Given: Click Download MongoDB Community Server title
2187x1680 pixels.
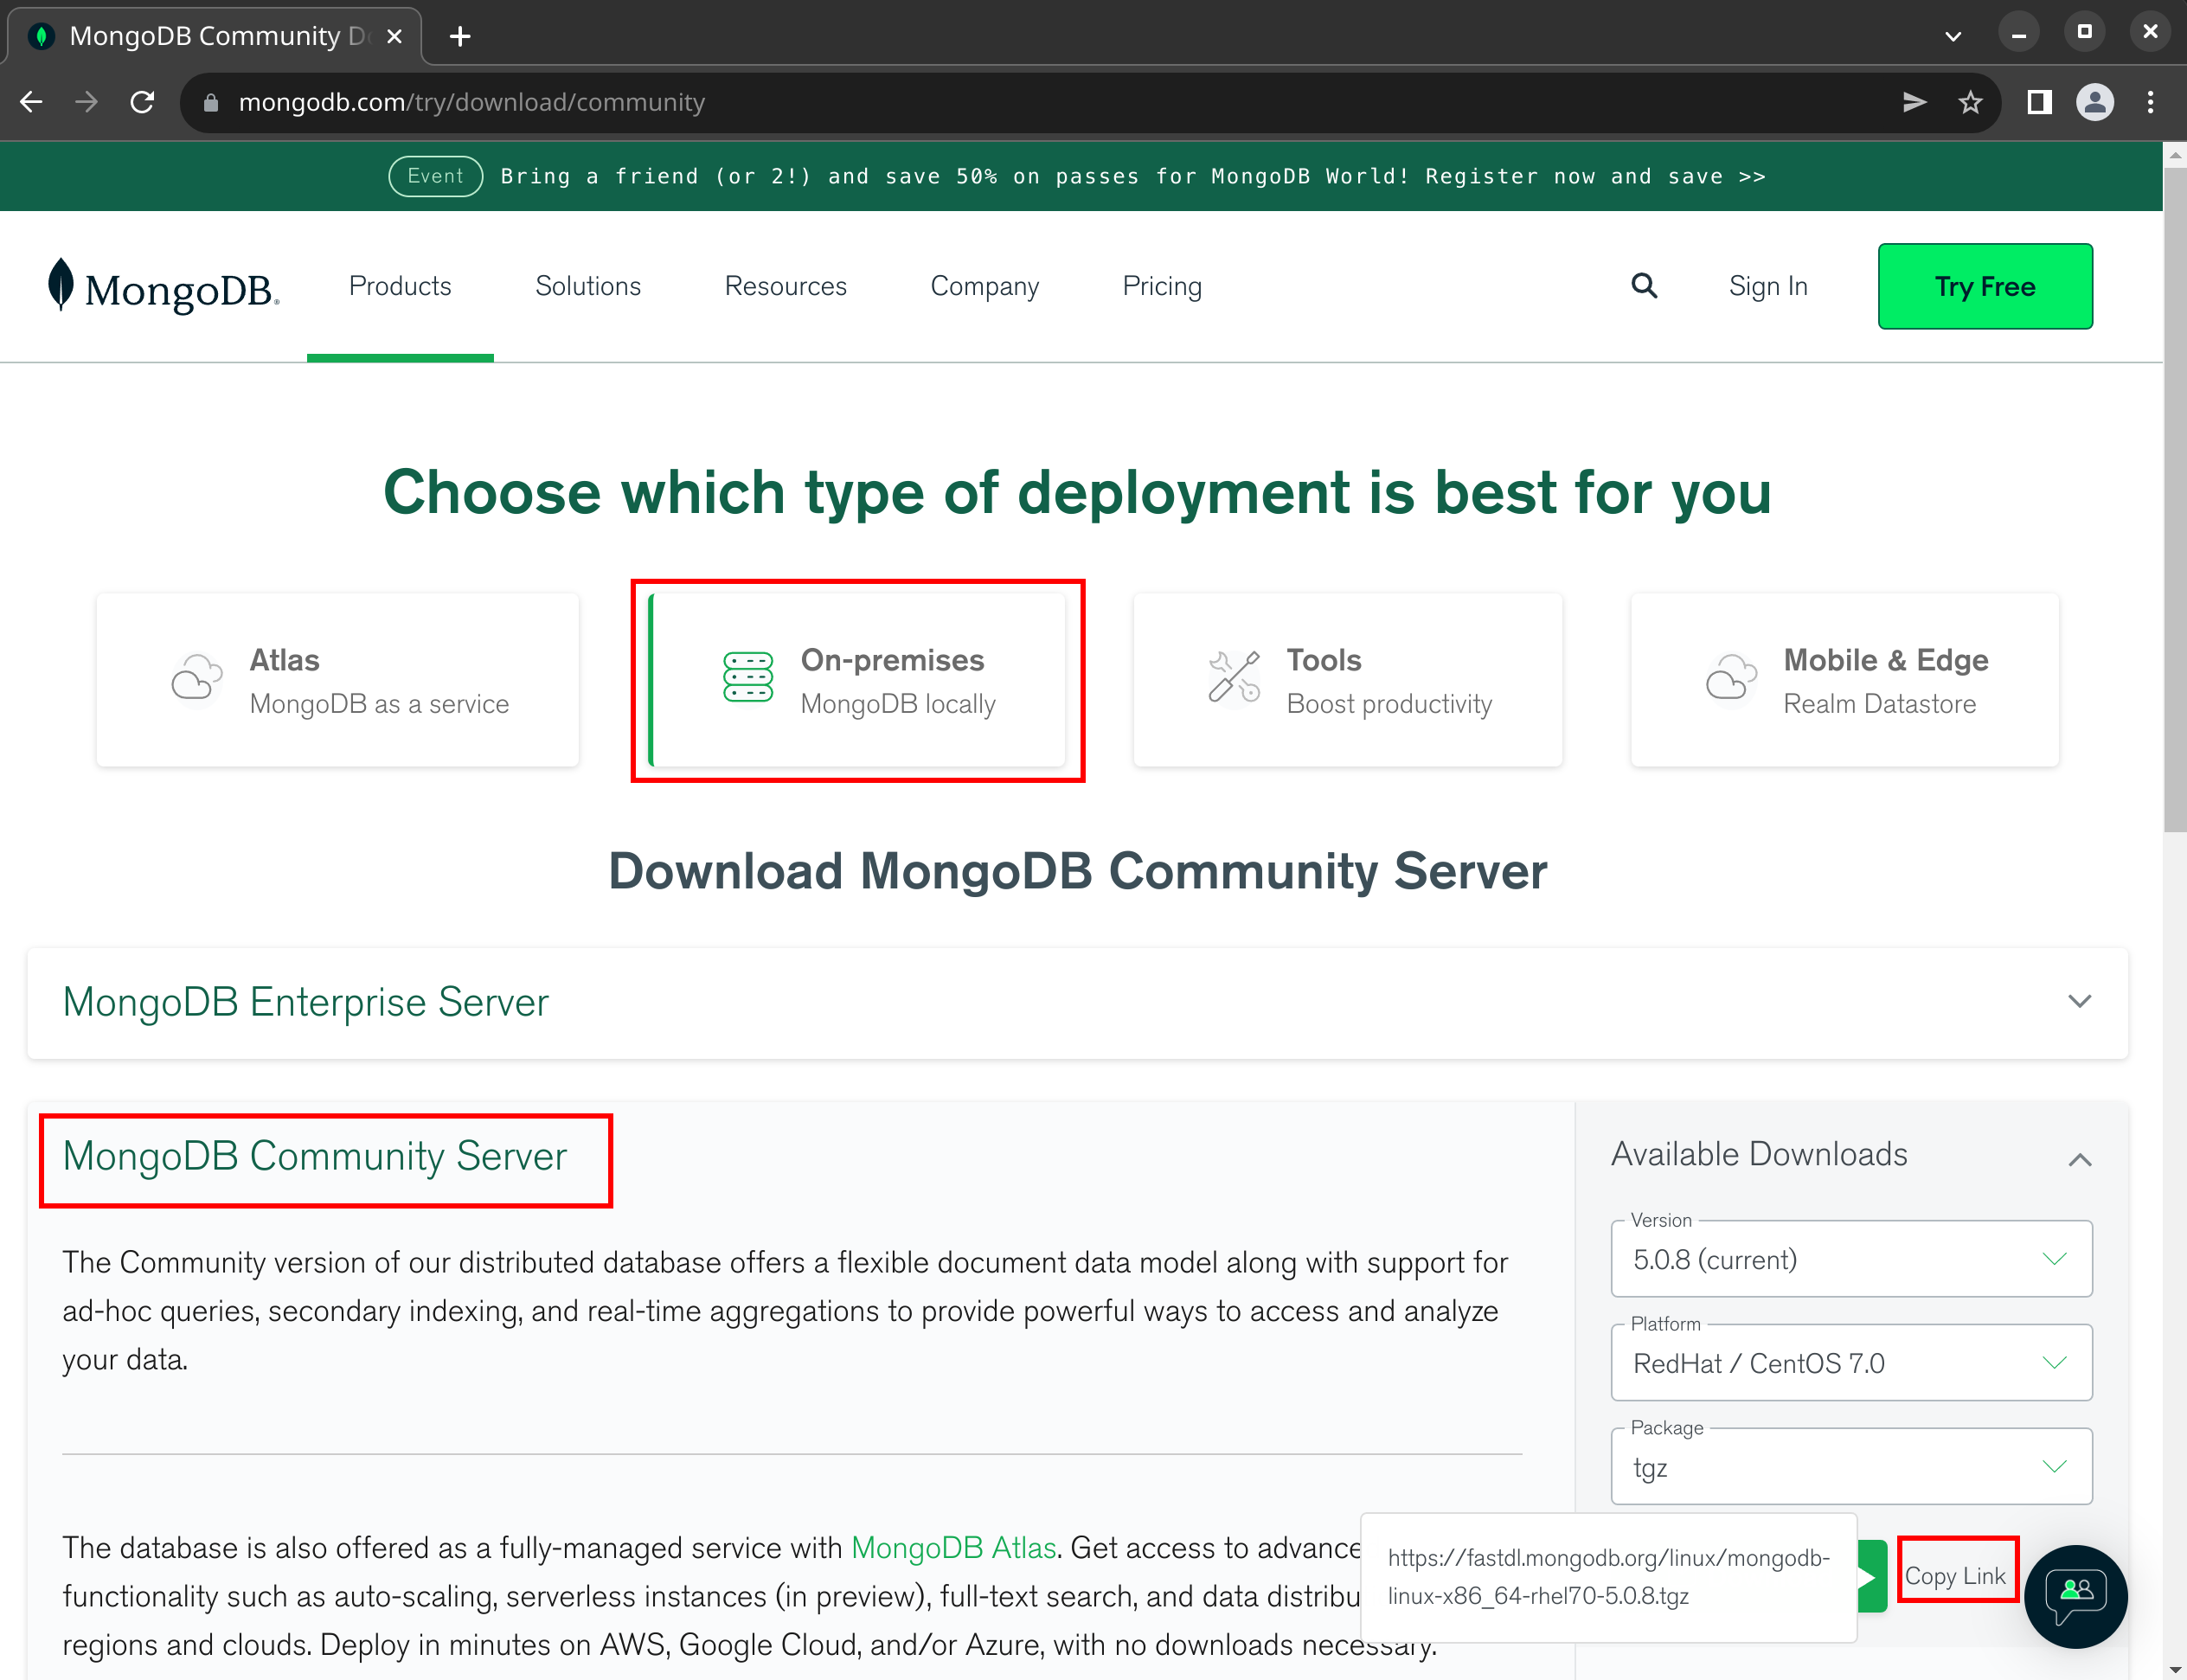Looking at the screenshot, I should pos(1078,871).
